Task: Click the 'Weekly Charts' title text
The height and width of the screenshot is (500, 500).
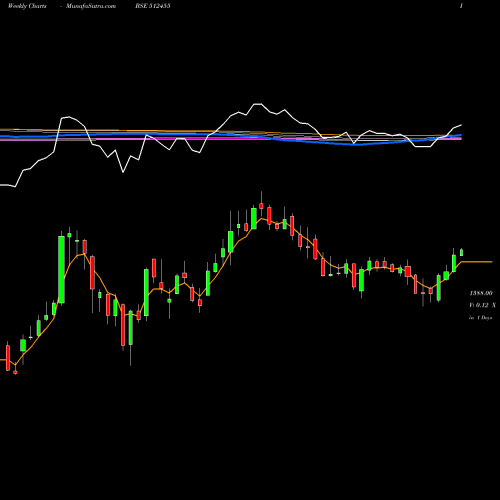Action: 27,6
